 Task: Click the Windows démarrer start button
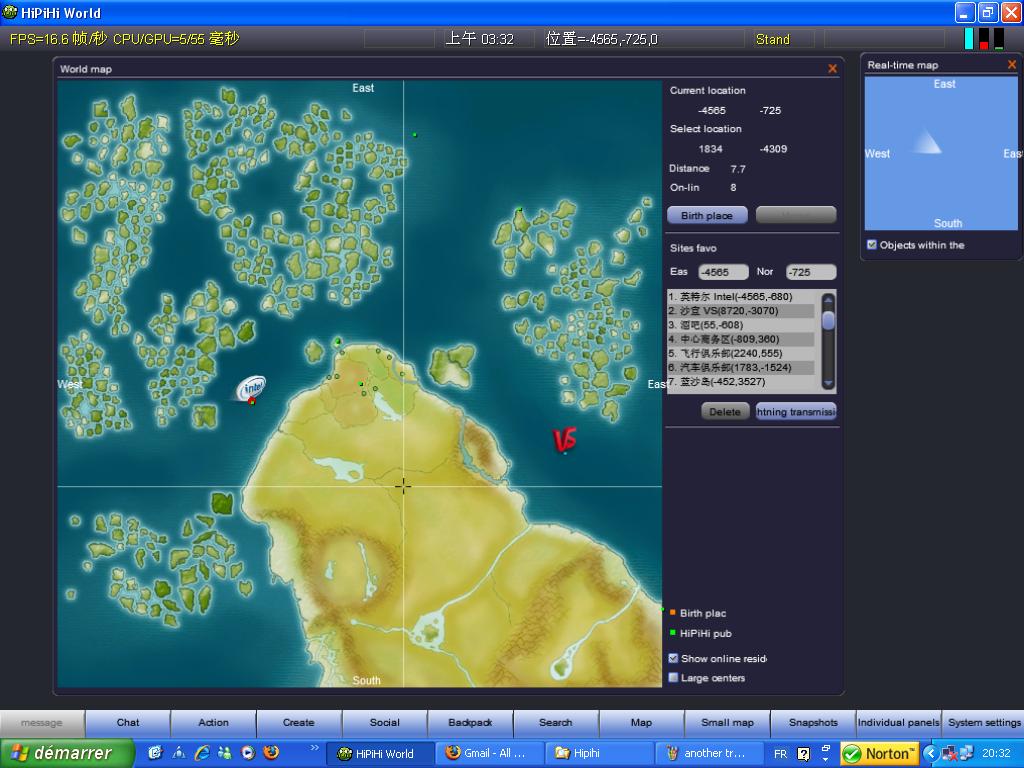pyautogui.click(x=67, y=753)
